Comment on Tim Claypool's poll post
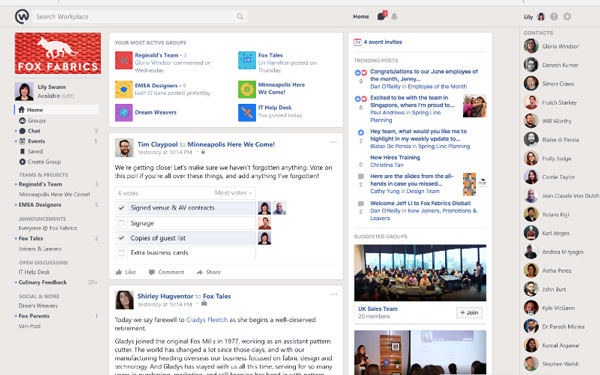600x375 pixels. (x=166, y=272)
